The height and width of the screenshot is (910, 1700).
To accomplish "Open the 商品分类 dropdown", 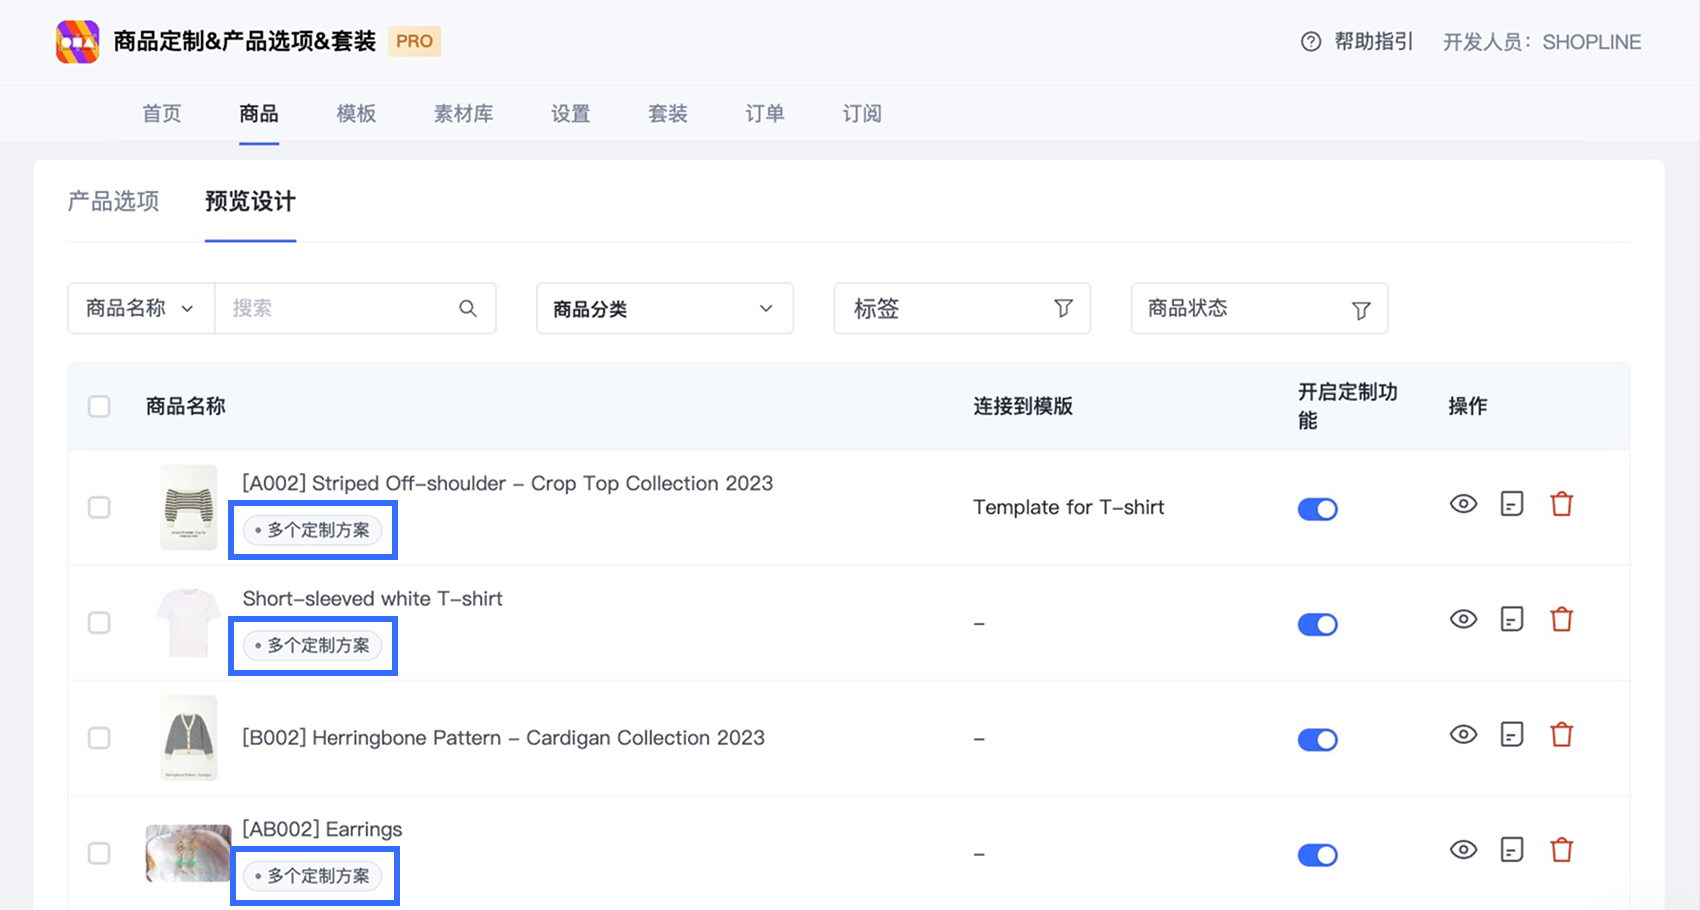I will click(x=664, y=308).
